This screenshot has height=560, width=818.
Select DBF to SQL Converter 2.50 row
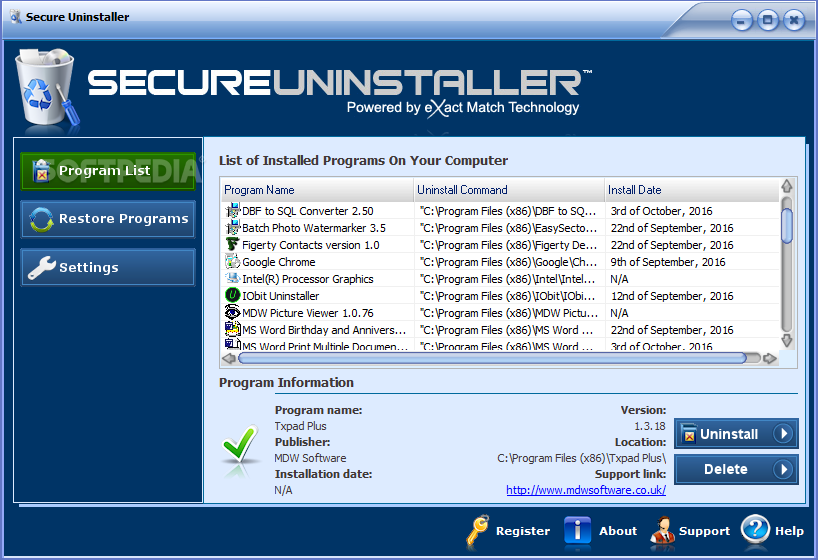tap(501, 211)
